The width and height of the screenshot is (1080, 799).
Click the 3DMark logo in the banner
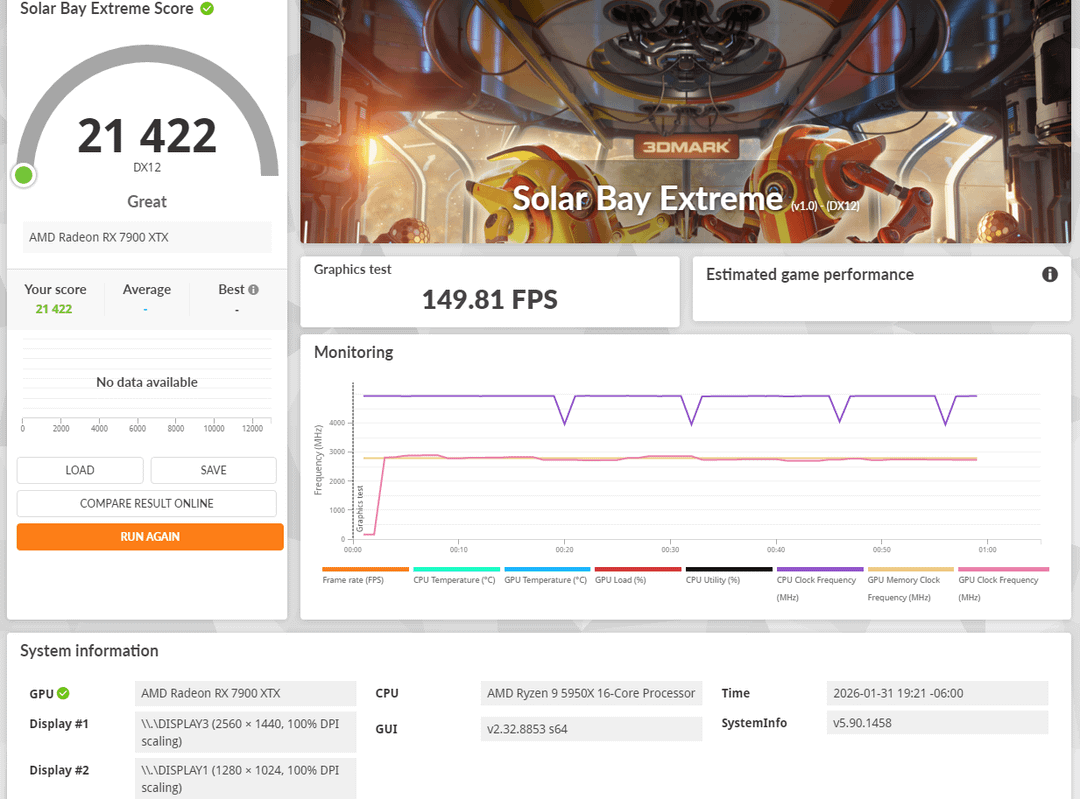(x=685, y=148)
